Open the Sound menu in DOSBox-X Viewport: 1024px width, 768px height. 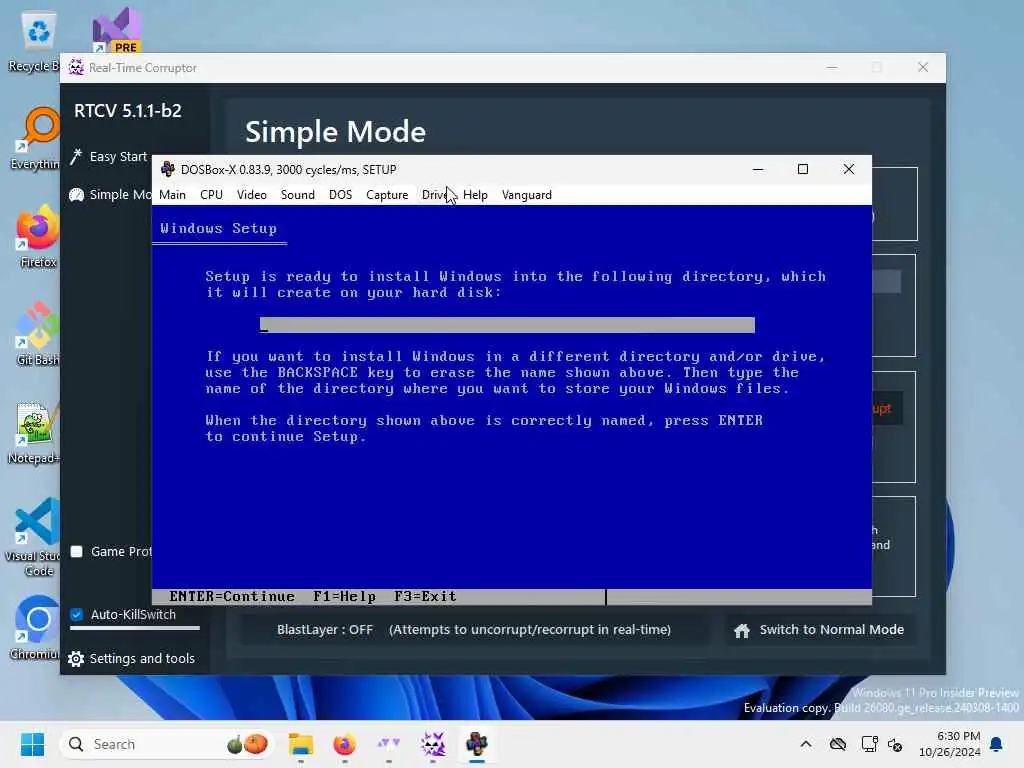pos(297,195)
